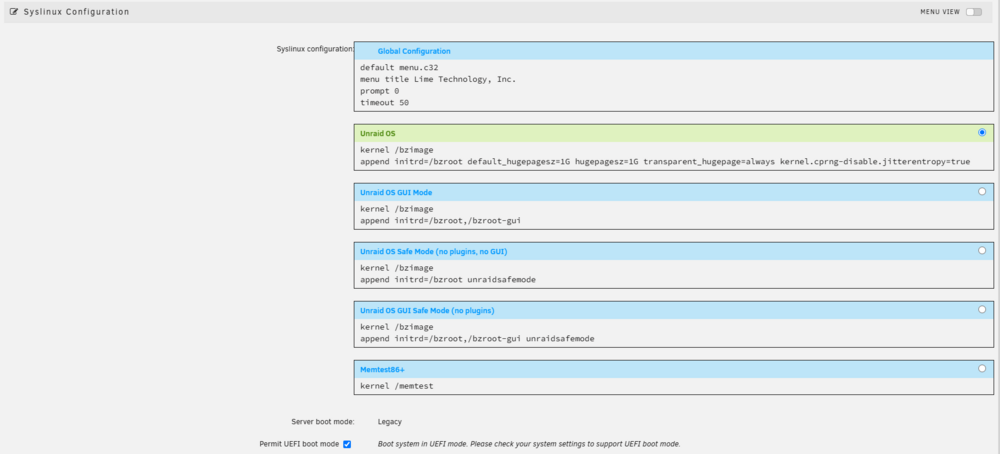
Task: Edit the Unraid OS append line field
Action: point(665,162)
